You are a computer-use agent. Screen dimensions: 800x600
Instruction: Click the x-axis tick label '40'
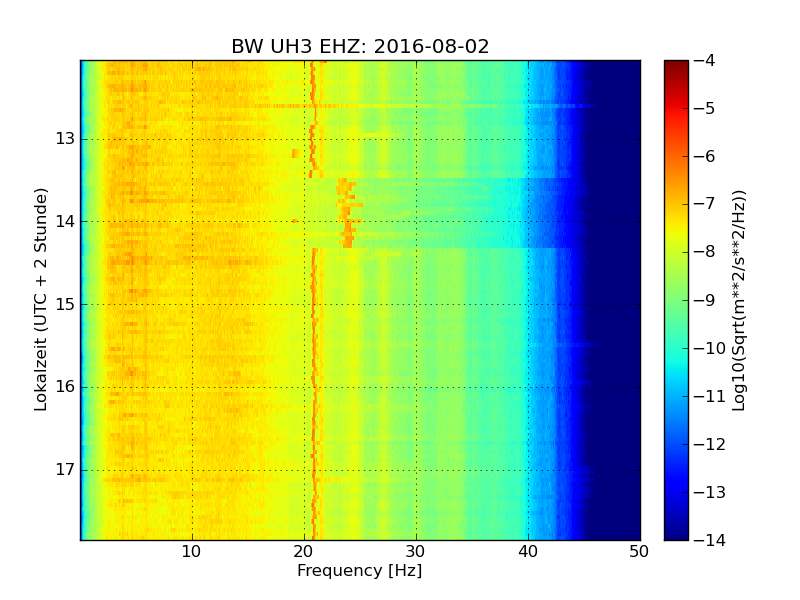pos(528,552)
